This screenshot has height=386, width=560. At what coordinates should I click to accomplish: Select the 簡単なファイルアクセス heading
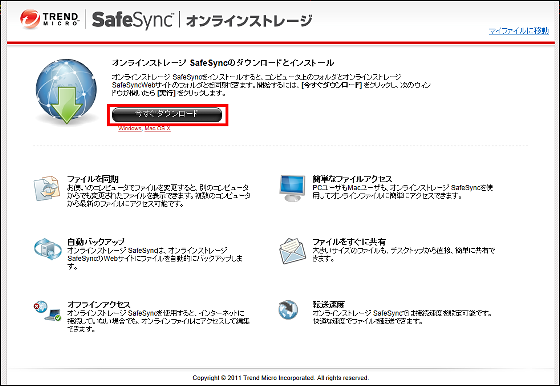[352, 179]
